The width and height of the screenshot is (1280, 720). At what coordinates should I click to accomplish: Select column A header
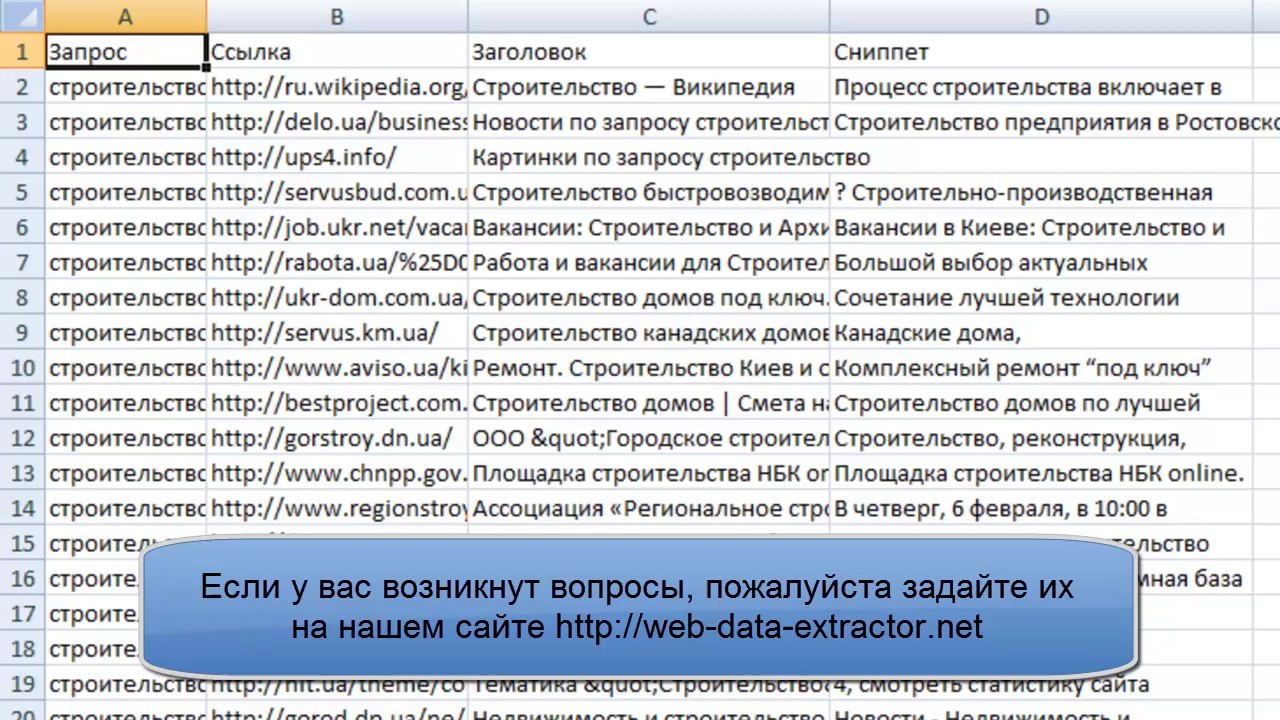[126, 16]
